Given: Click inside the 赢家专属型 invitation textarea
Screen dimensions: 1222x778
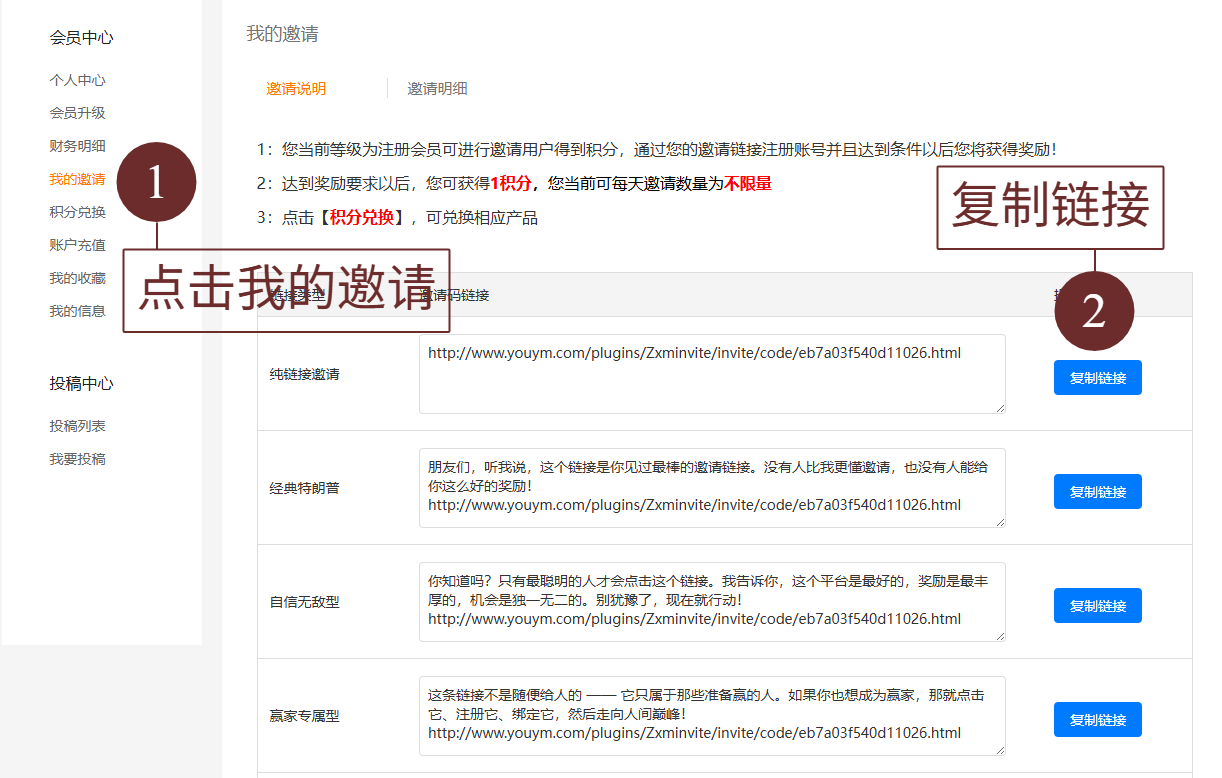Looking at the screenshot, I should pyautogui.click(x=712, y=716).
